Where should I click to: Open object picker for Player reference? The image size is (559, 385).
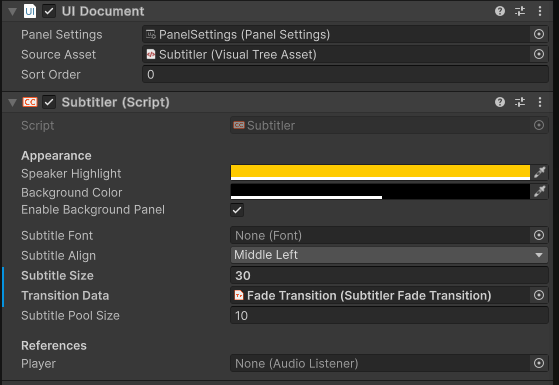[x=539, y=363]
